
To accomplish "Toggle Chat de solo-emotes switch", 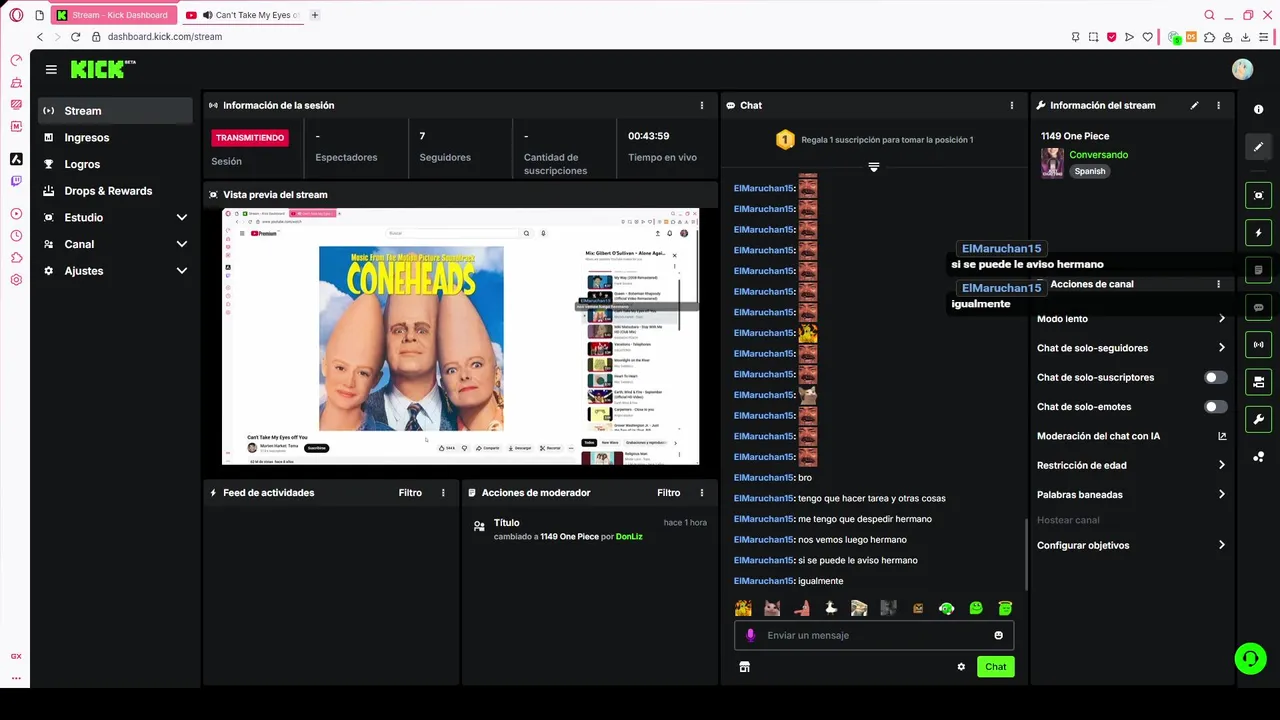I will point(1215,407).
